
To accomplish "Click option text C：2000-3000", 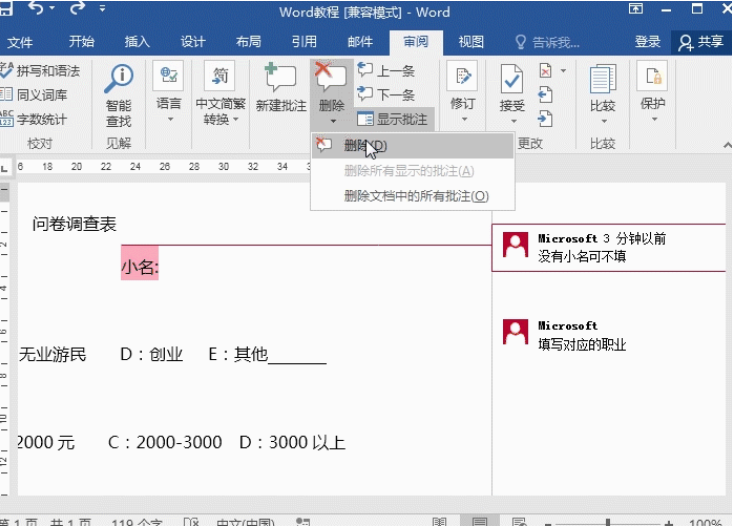I will tap(165, 442).
